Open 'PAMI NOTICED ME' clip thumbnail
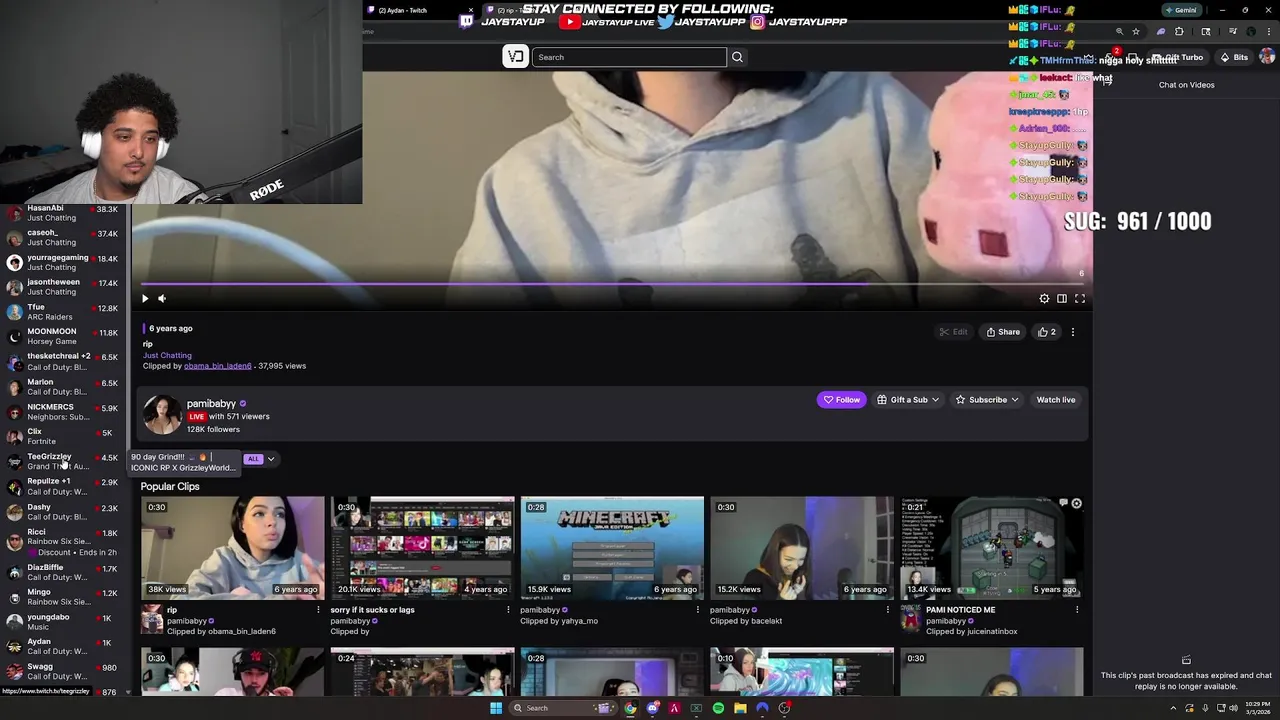This screenshot has width=1280, height=720. coord(991,548)
